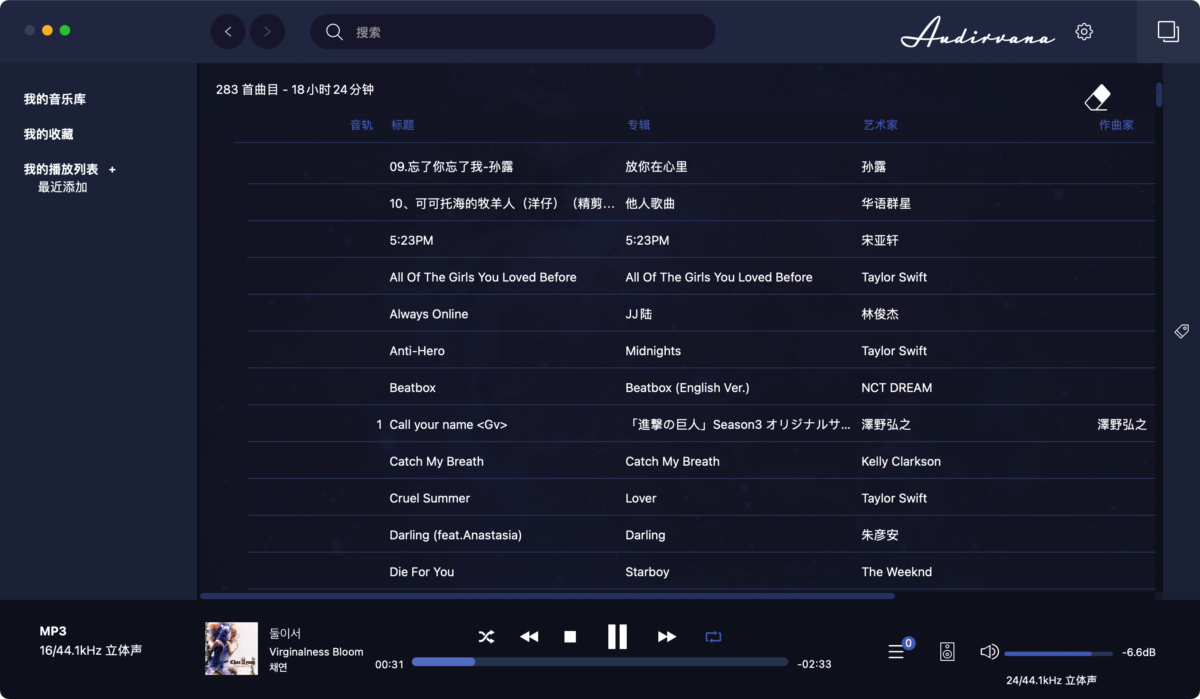The width and height of the screenshot is (1200, 699).
Task: Click artist 华语群星
Action: point(886,204)
